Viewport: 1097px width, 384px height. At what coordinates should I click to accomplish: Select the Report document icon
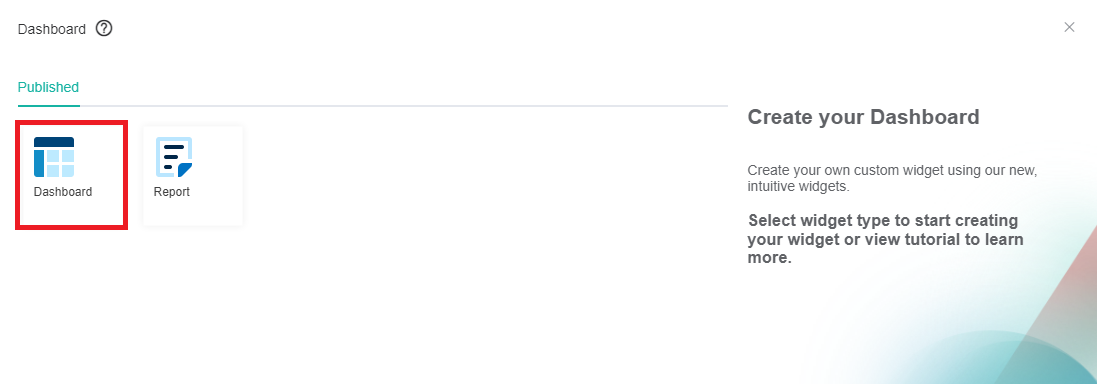point(174,157)
